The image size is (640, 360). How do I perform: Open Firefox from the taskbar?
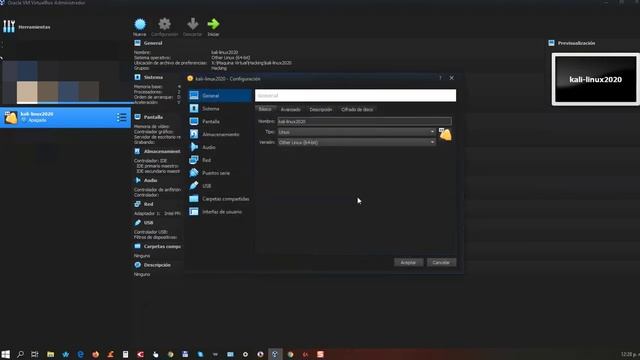click(96, 354)
